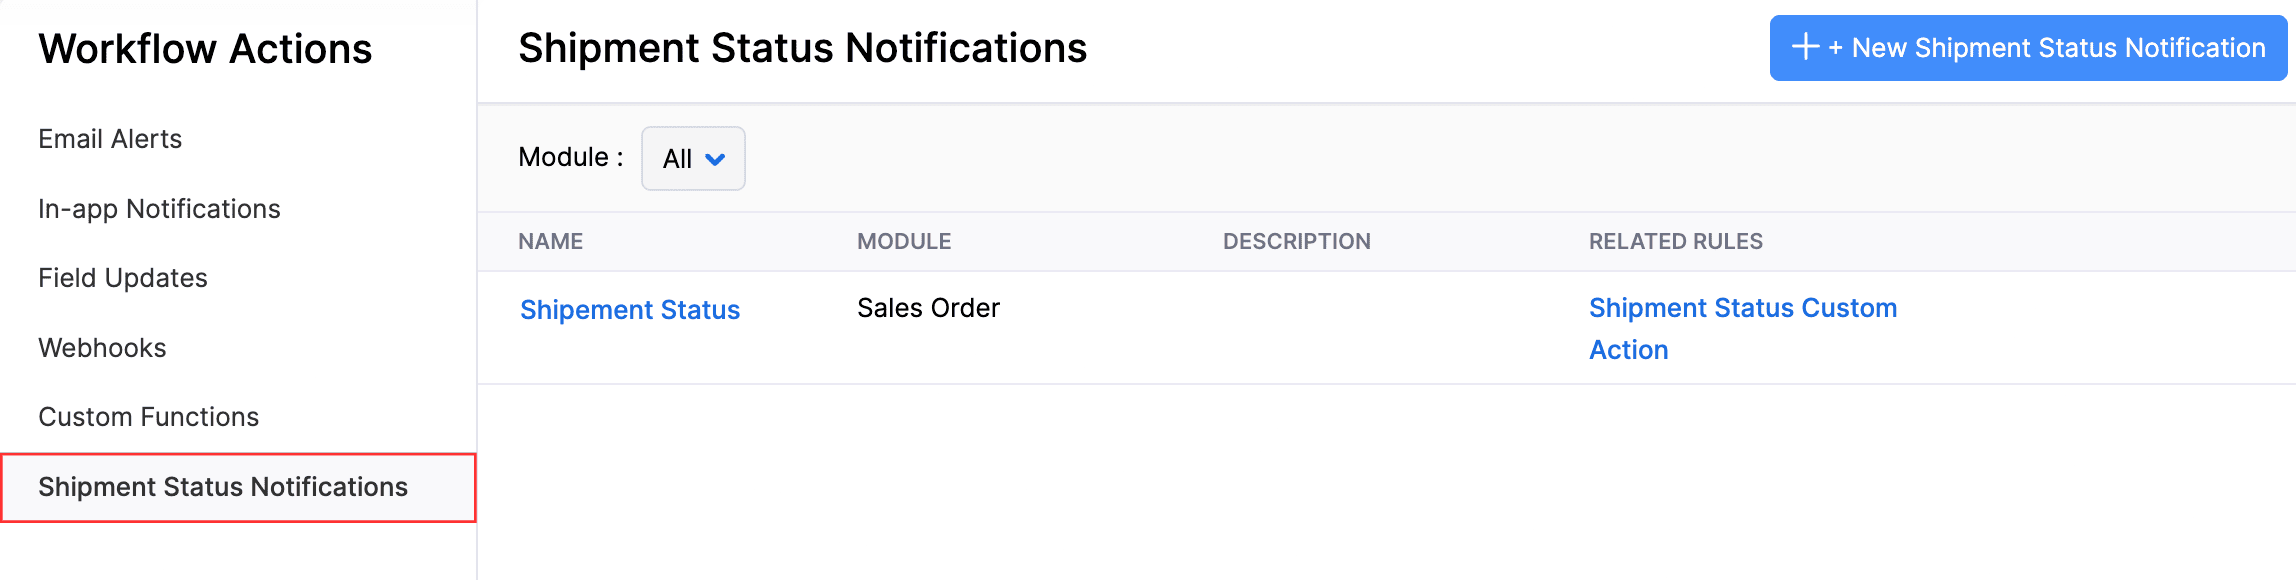
Task: Click the Shipment Status Notifications page title
Action: pyautogui.click(x=802, y=46)
